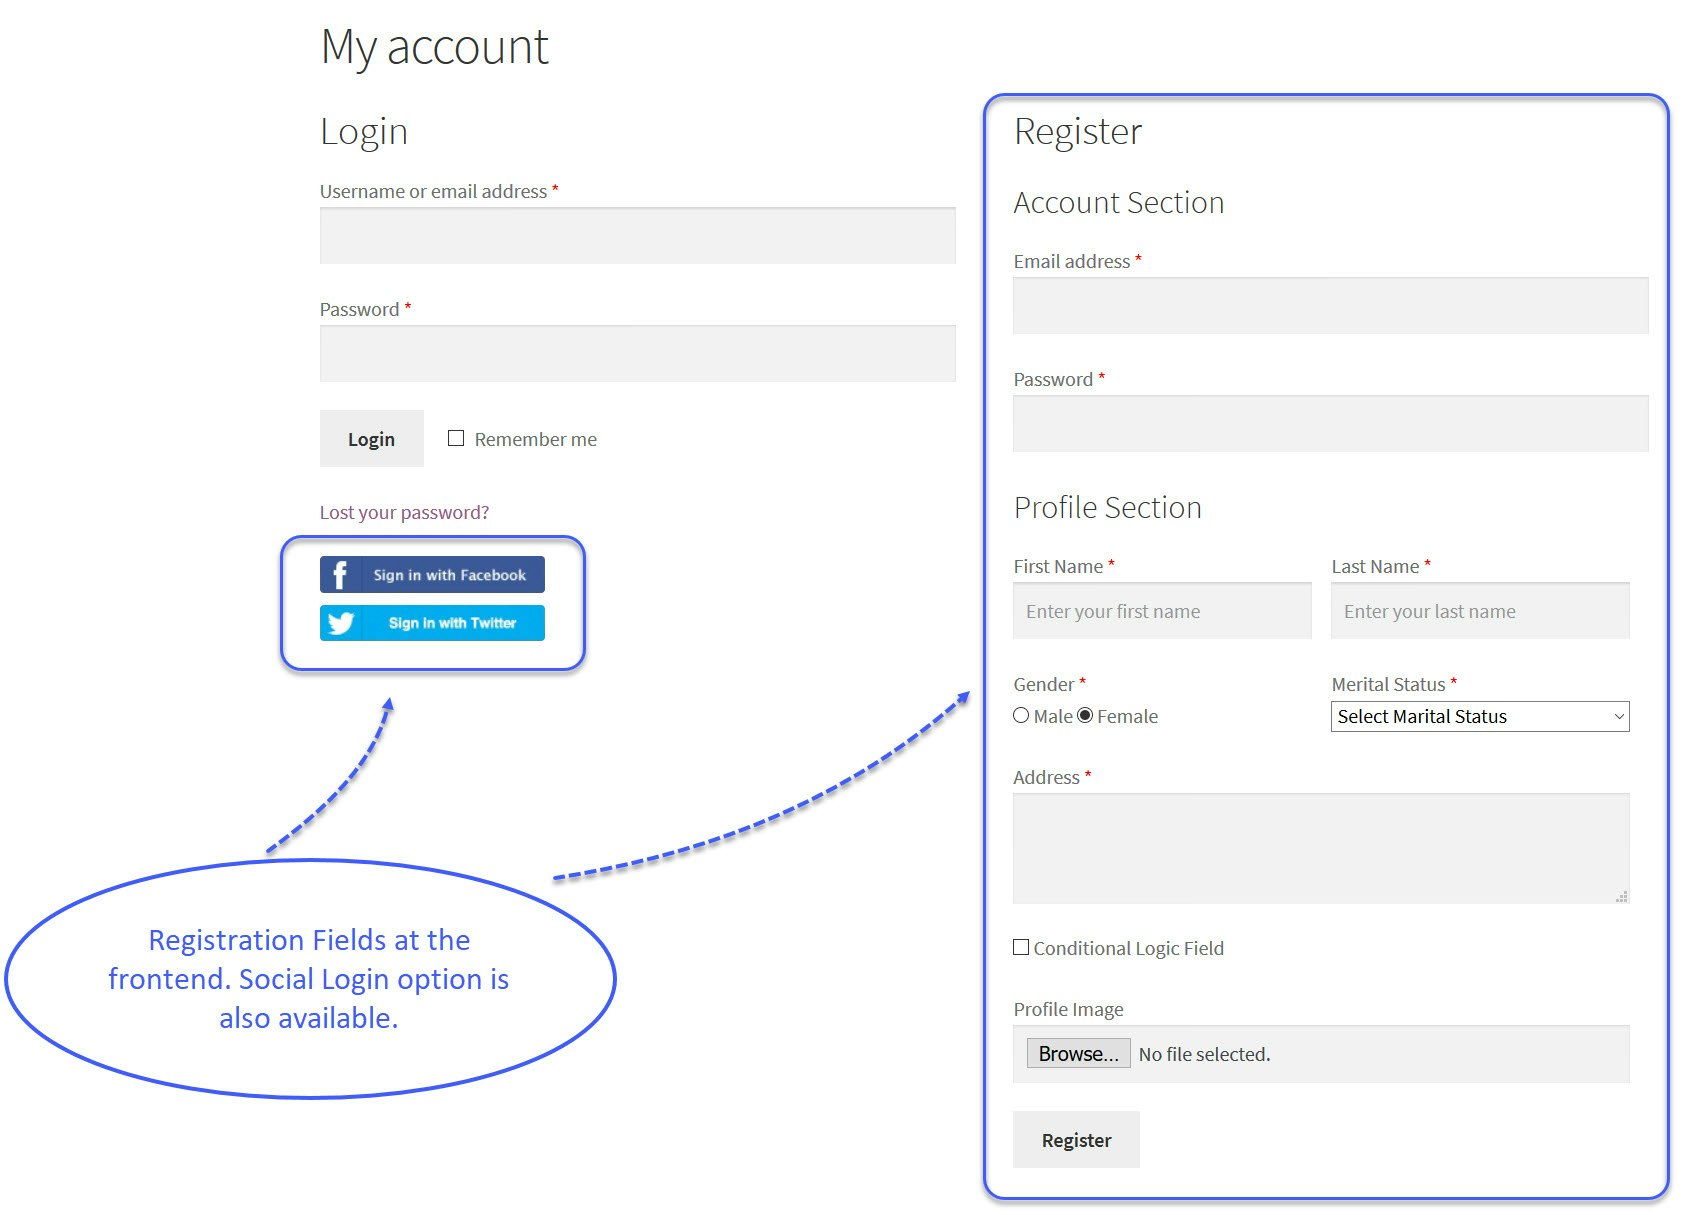Enable the Conditional Logic Field checkbox

1021,947
